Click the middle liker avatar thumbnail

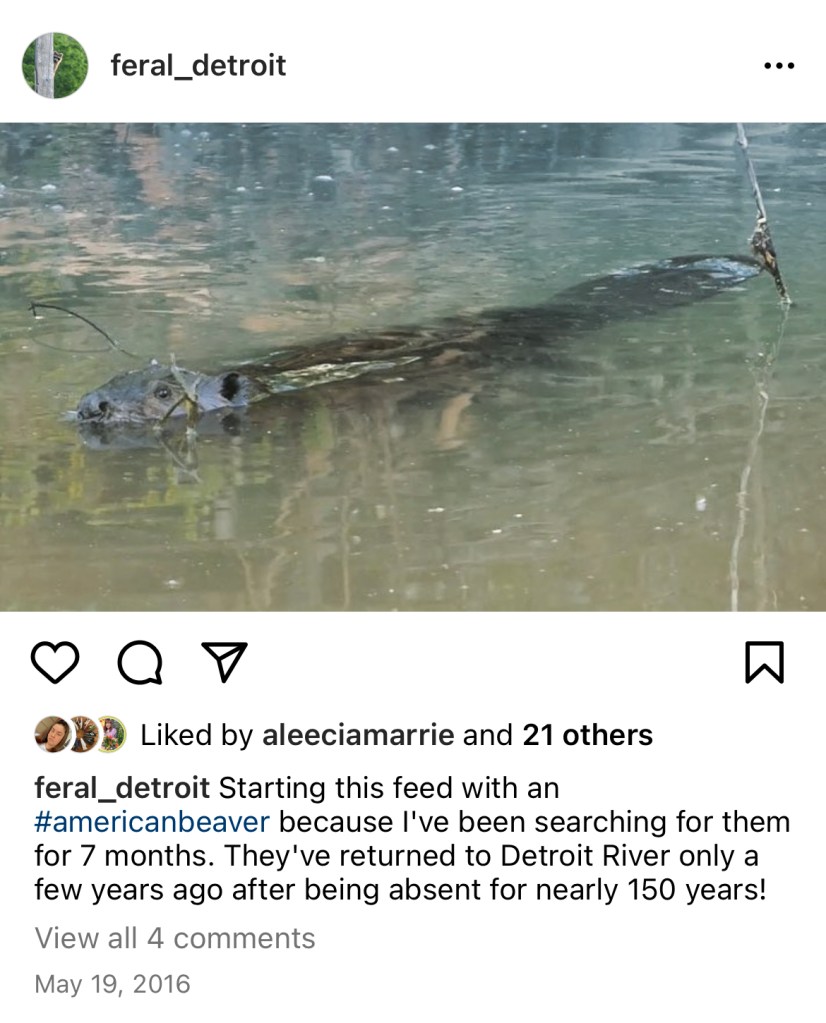point(80,735)
